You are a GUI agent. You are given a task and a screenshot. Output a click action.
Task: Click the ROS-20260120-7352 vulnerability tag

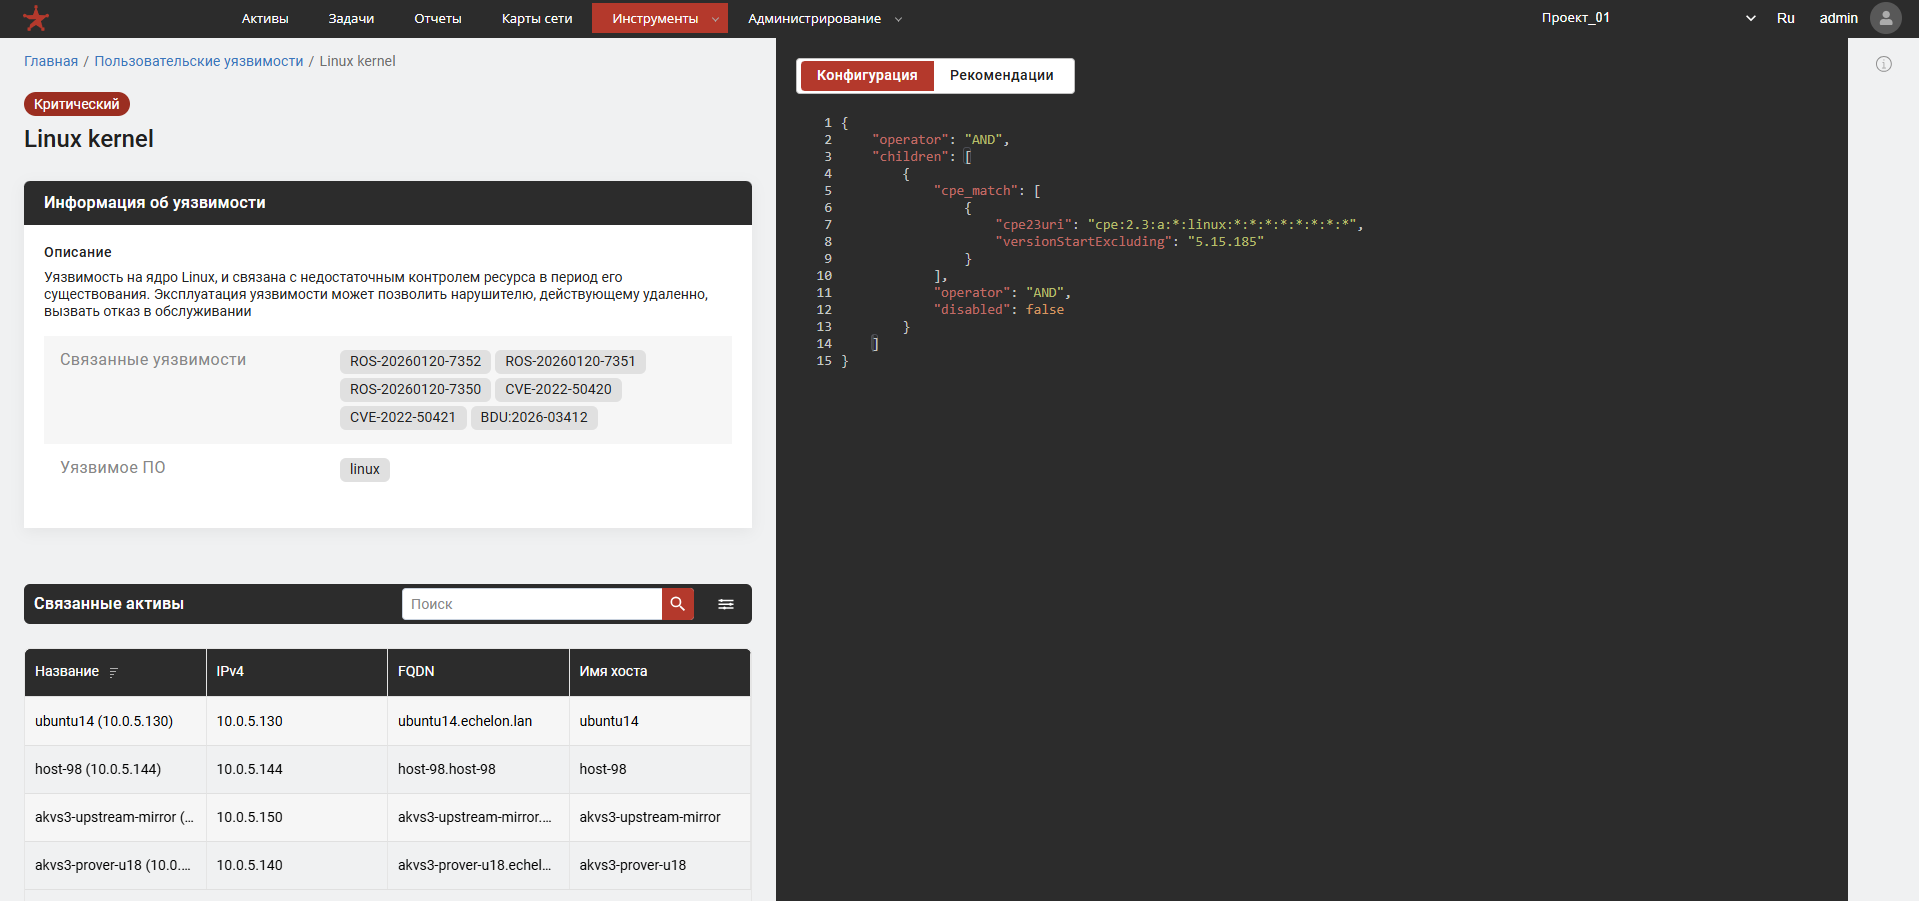click(415, 361)
